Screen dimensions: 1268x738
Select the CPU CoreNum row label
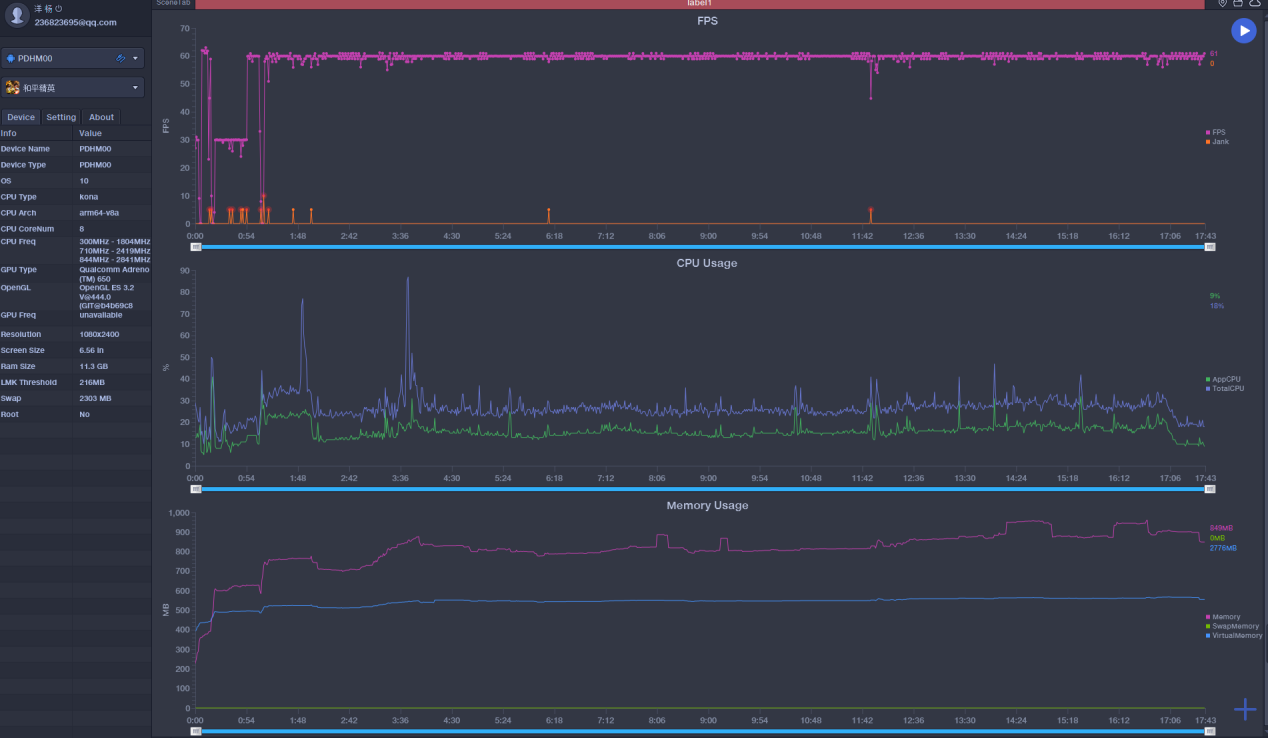coord(27,229)
